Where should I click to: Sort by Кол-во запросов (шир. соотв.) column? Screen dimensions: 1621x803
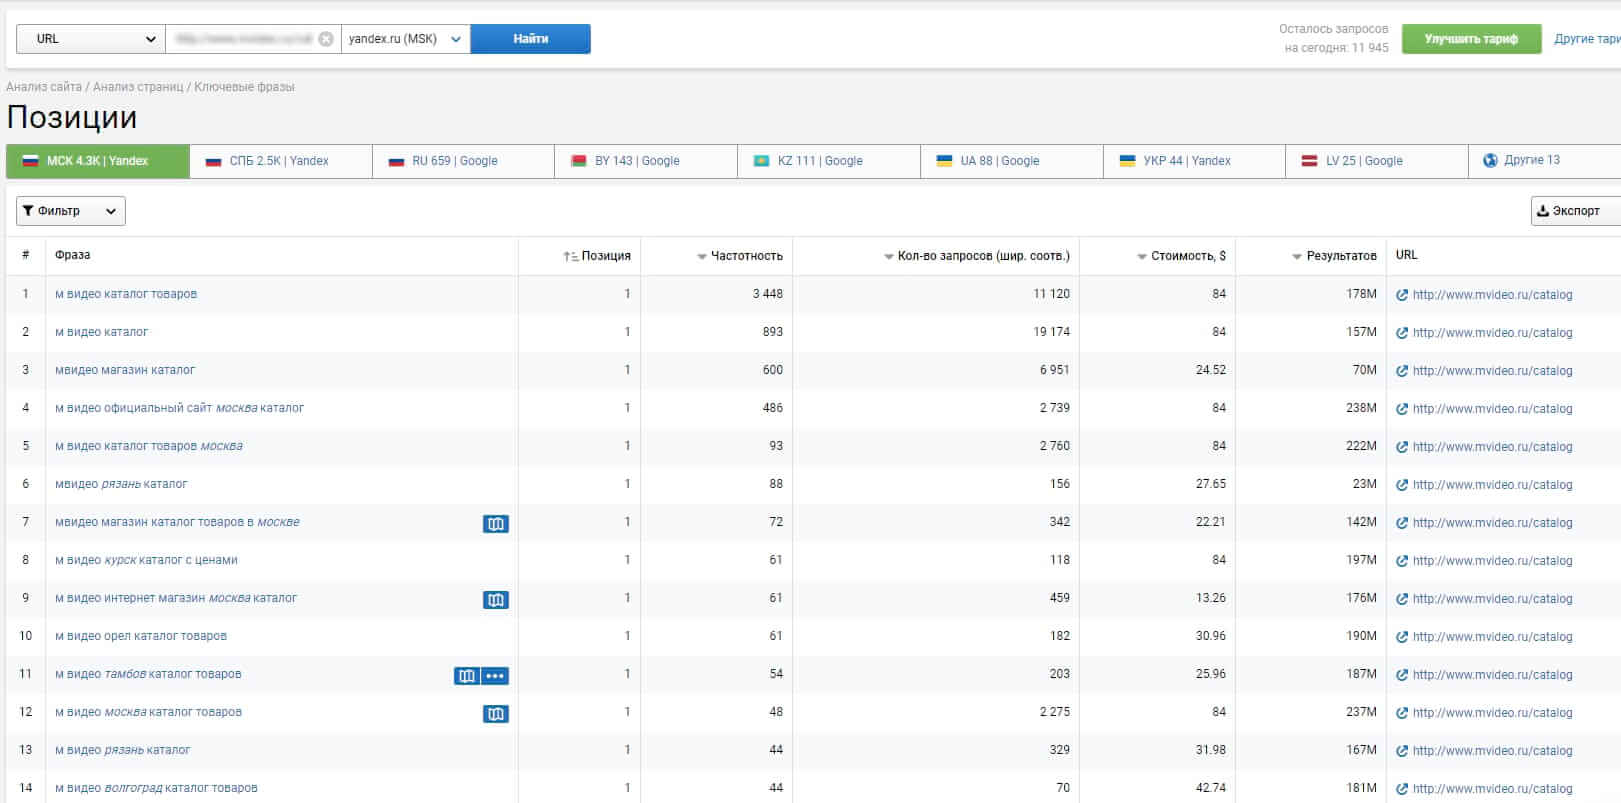click(977, 256)
